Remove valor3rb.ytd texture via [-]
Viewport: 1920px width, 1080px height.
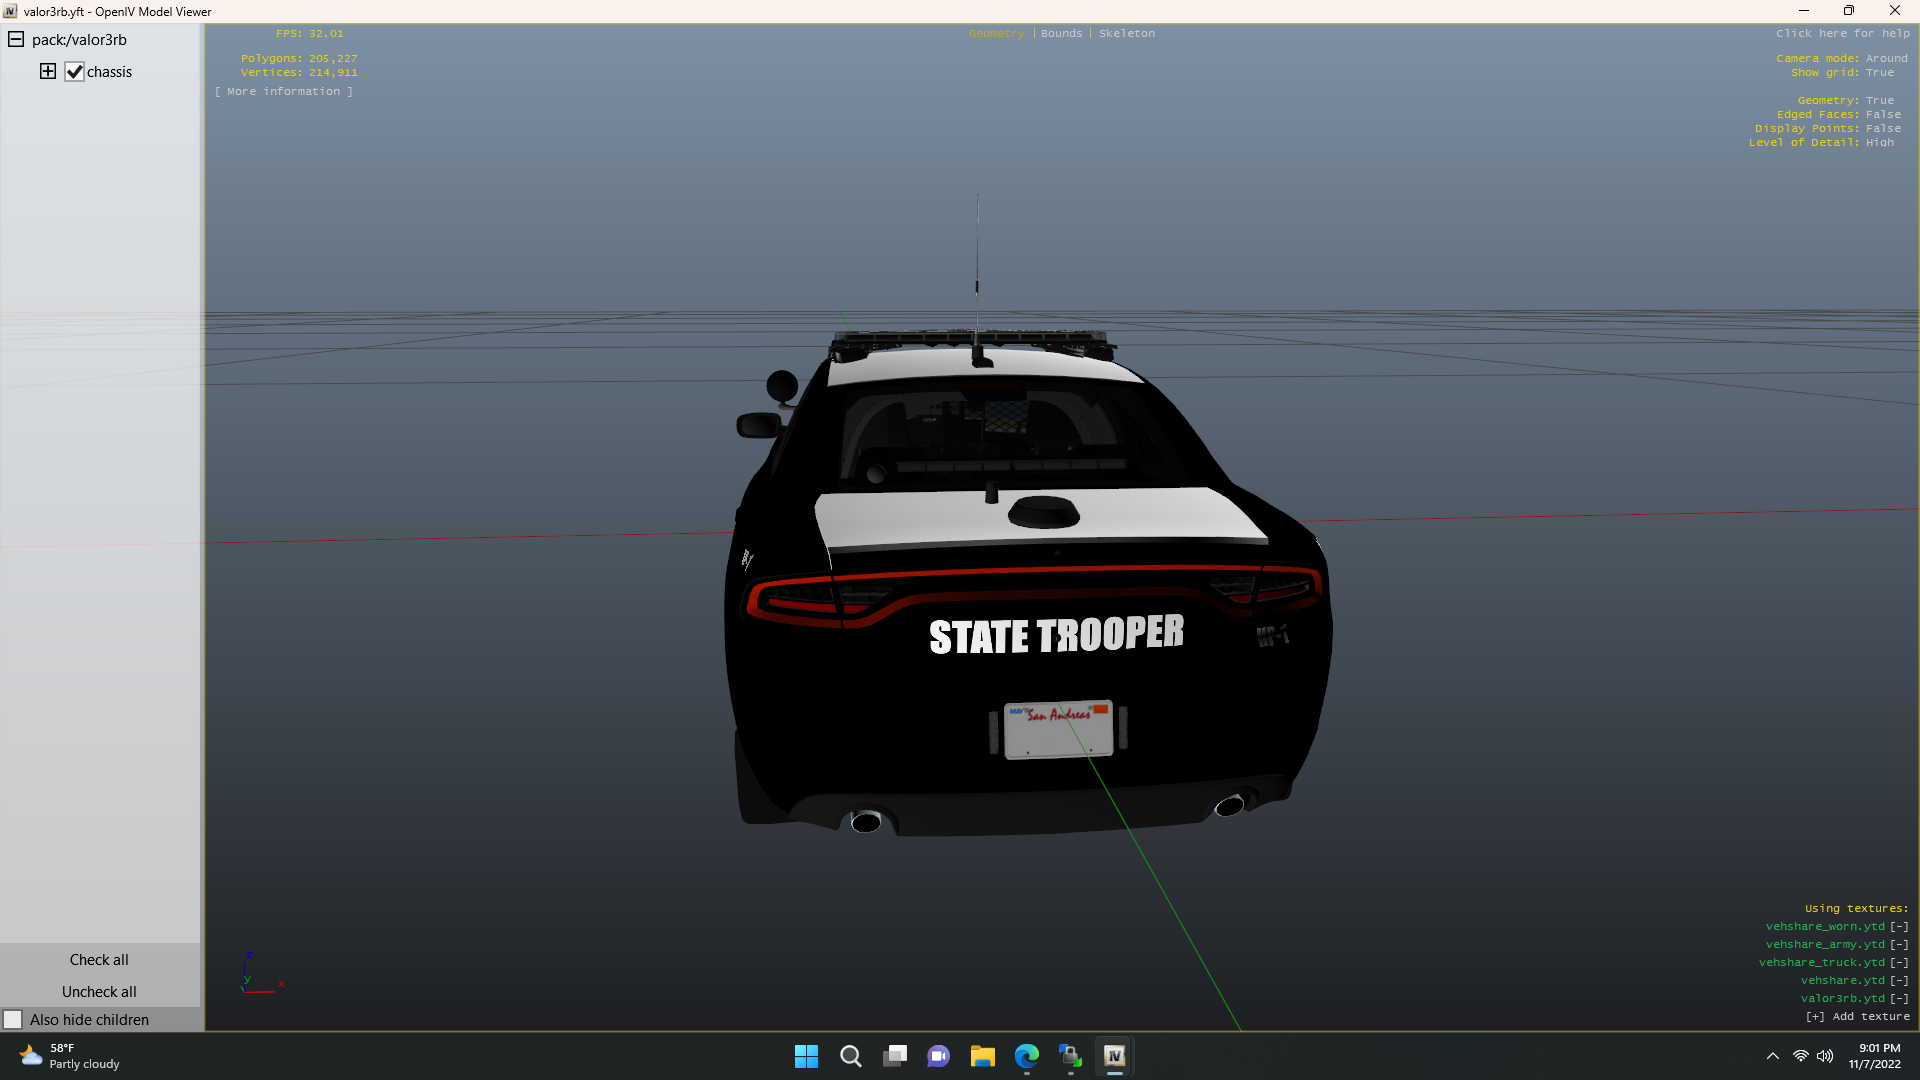click(1899, 998)
